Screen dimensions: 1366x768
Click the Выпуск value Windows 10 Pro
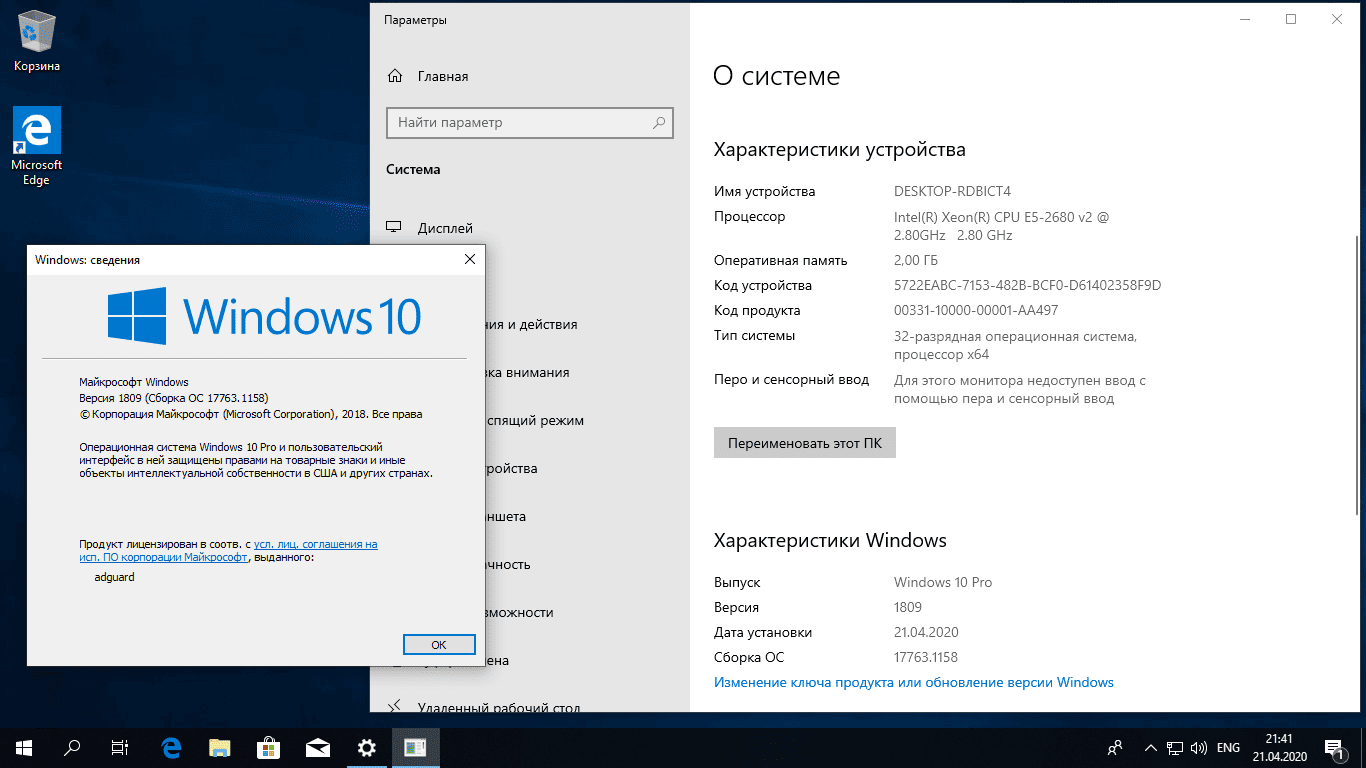click(943, 582)
